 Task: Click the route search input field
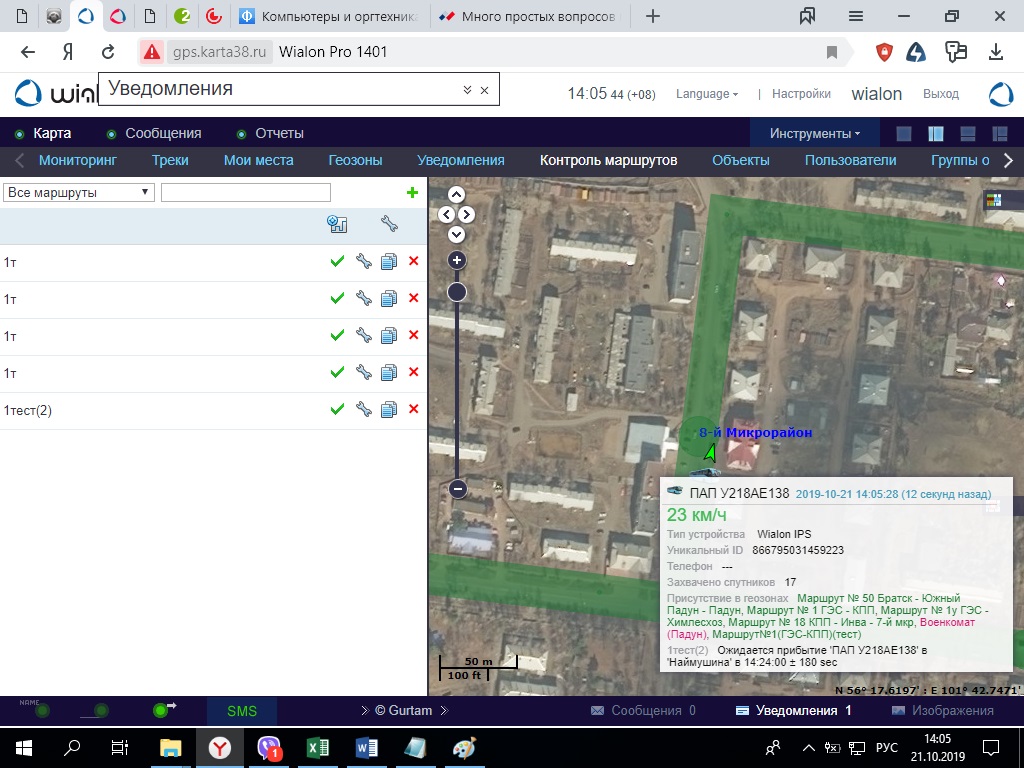pyautogui.click(x=245, y=192)
